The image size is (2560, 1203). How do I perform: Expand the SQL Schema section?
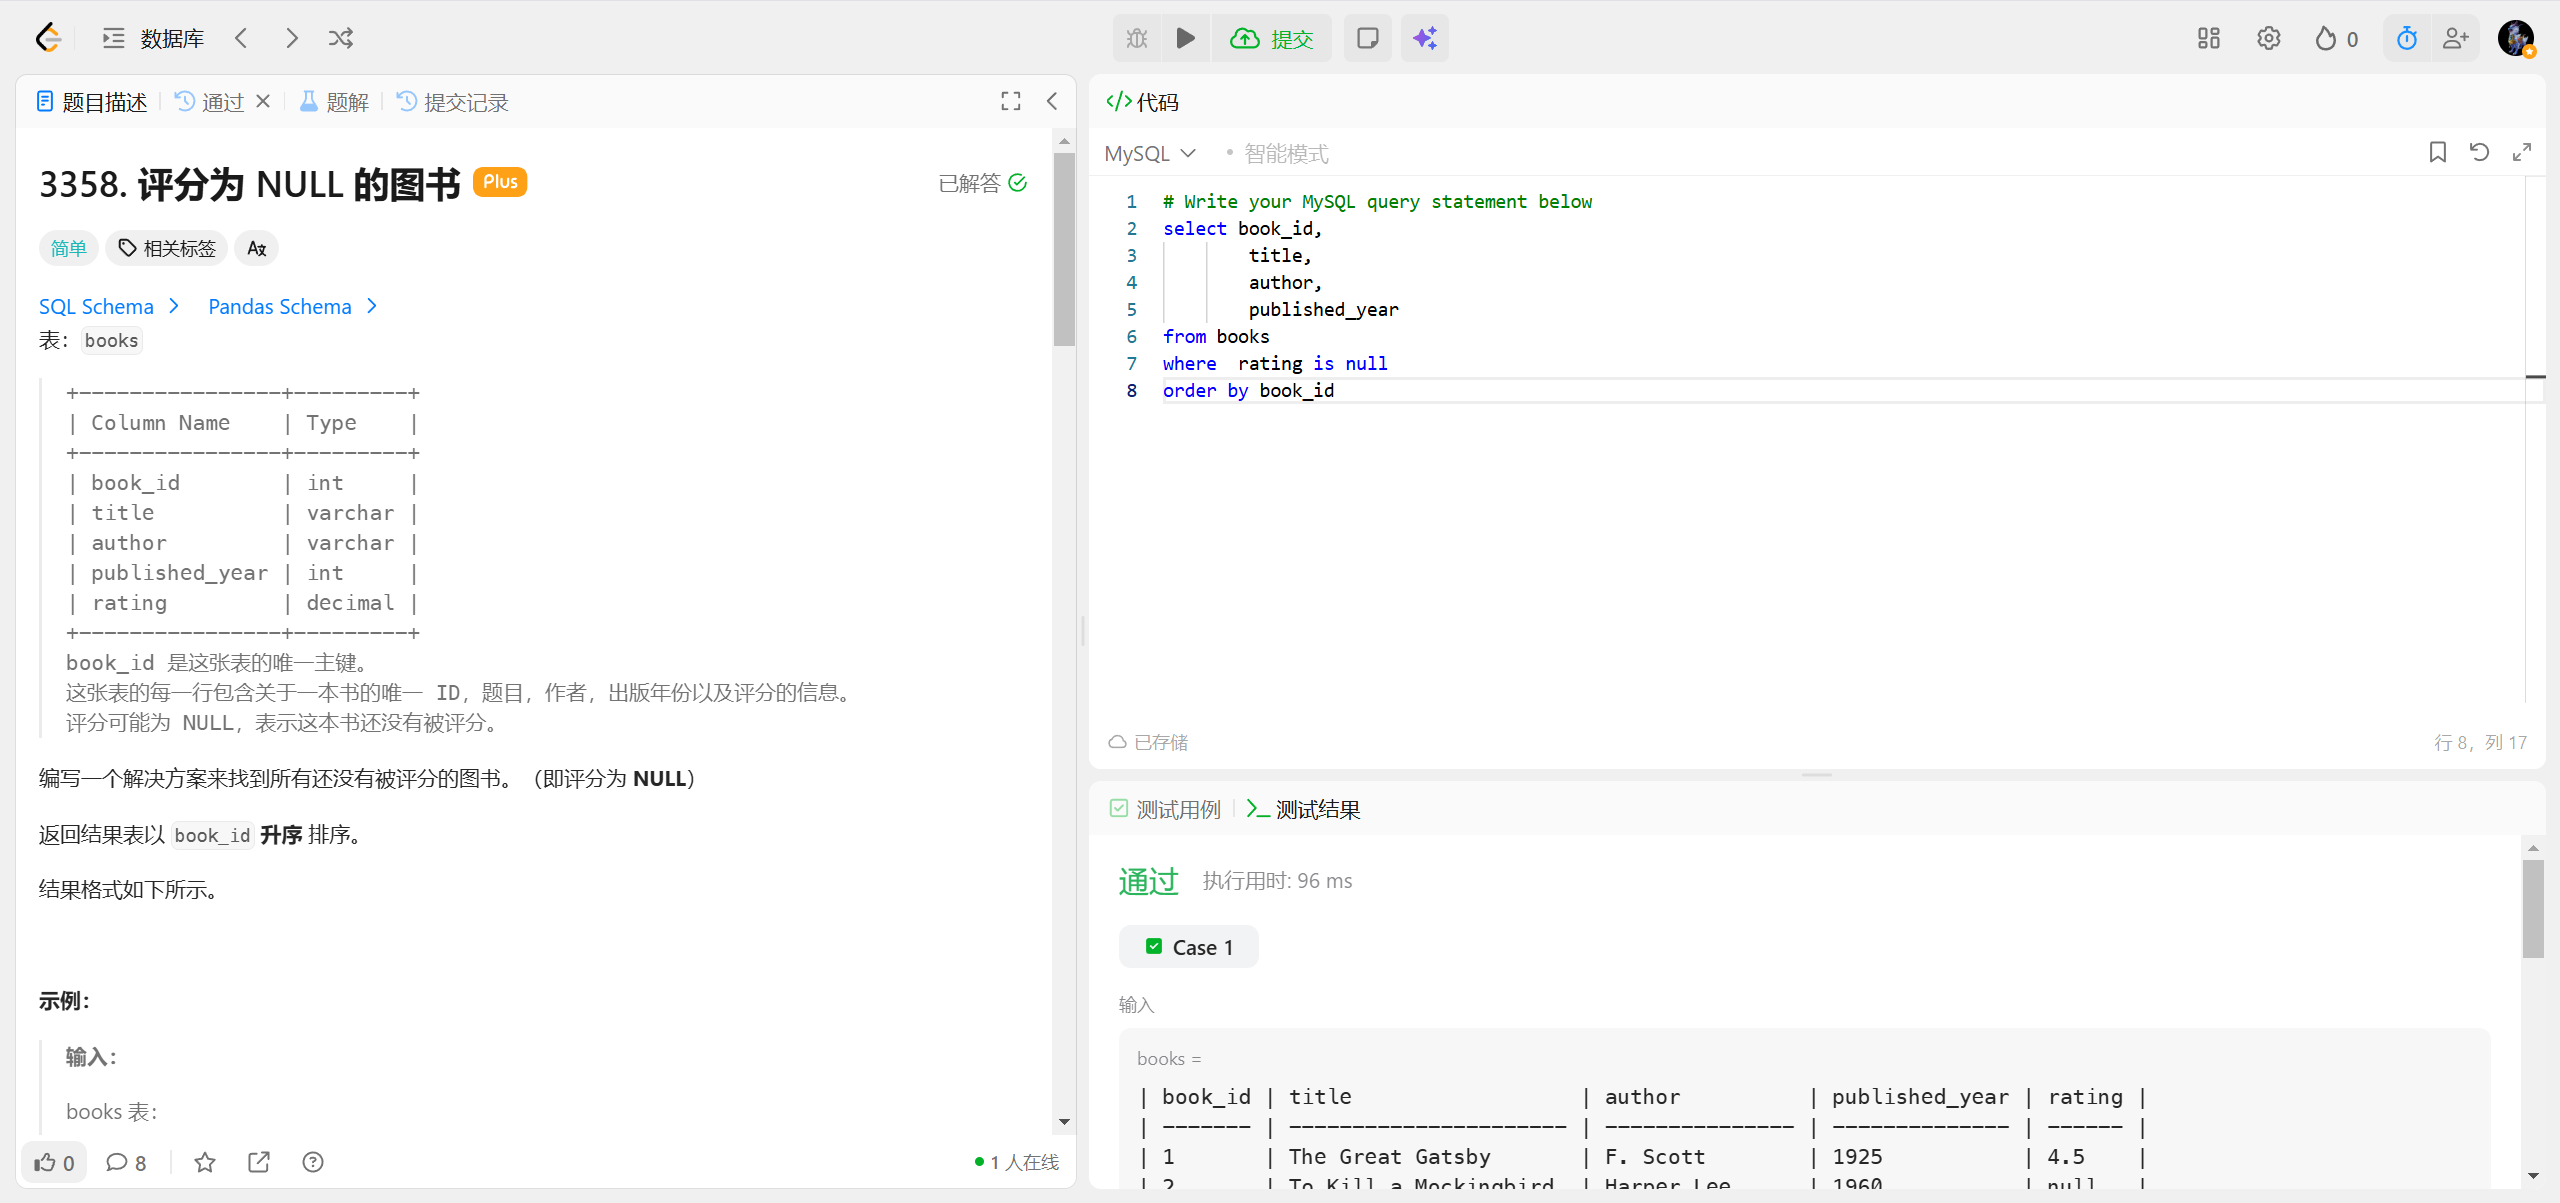[108, 306]
